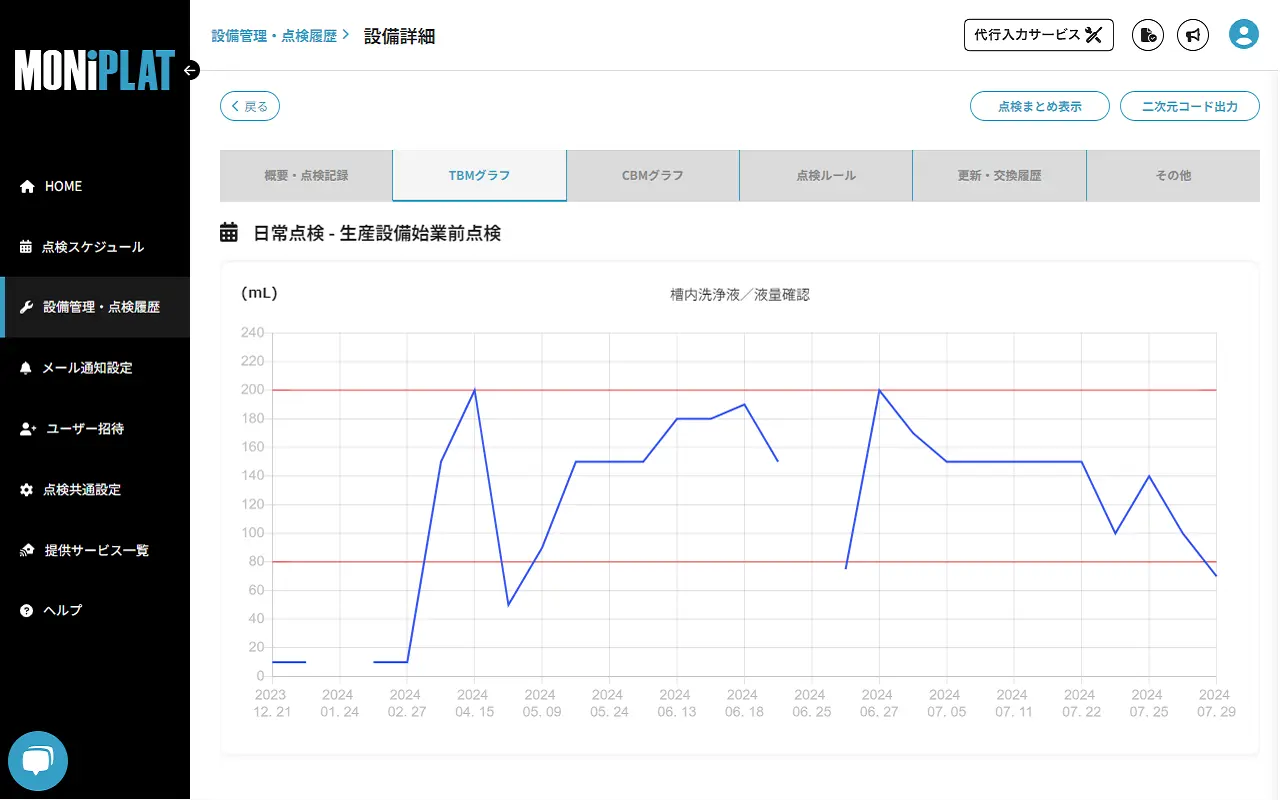Viewport: 1280px width, 800px height.
Task: Open the bell icon for メール通知設定
Action: 24,367
